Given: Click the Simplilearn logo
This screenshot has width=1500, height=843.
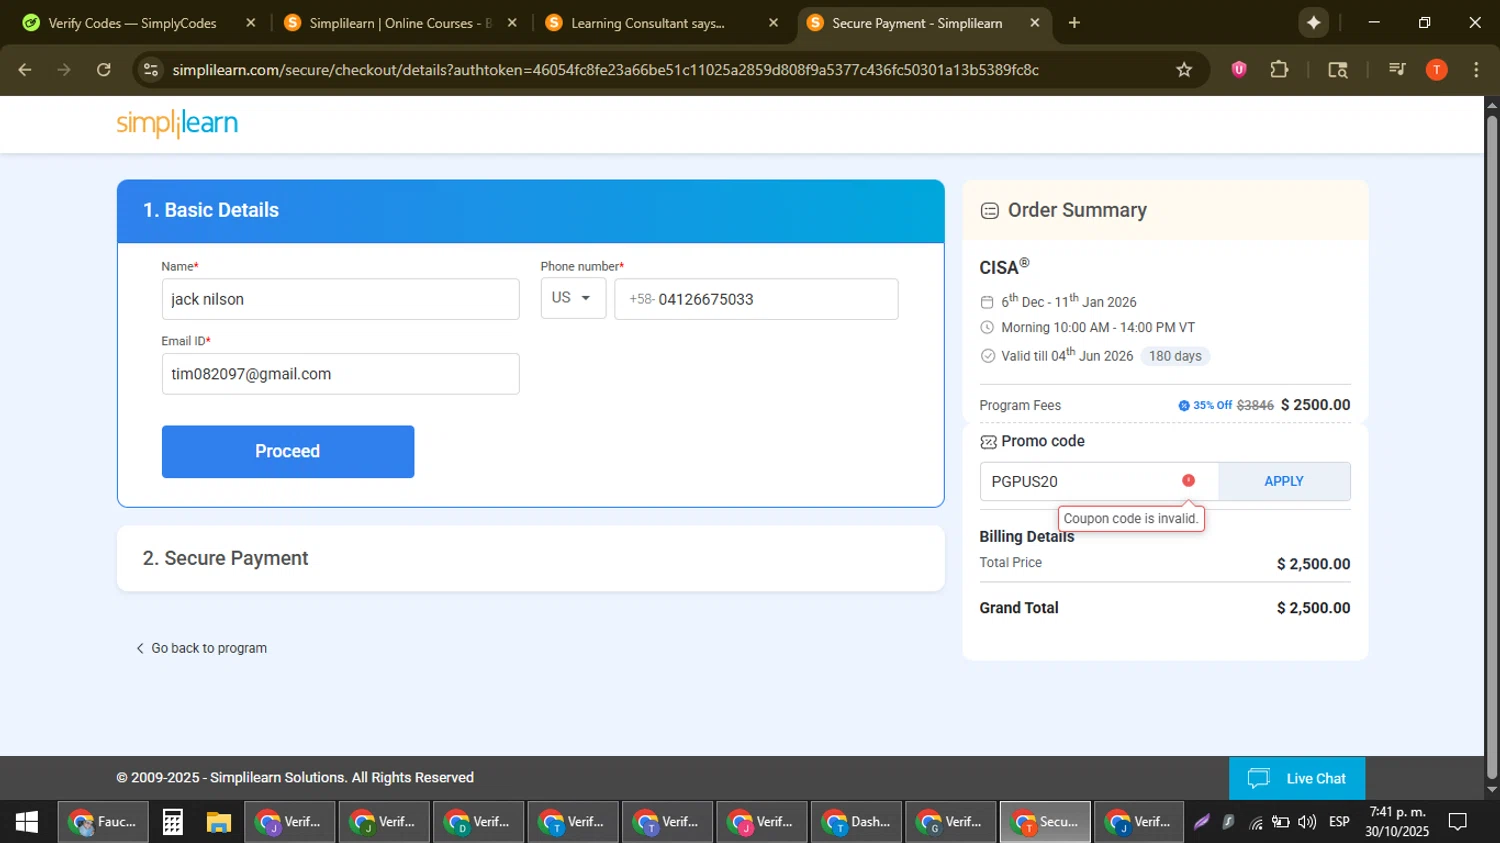Looking at the screenshot, I should [x=177, y=123].
